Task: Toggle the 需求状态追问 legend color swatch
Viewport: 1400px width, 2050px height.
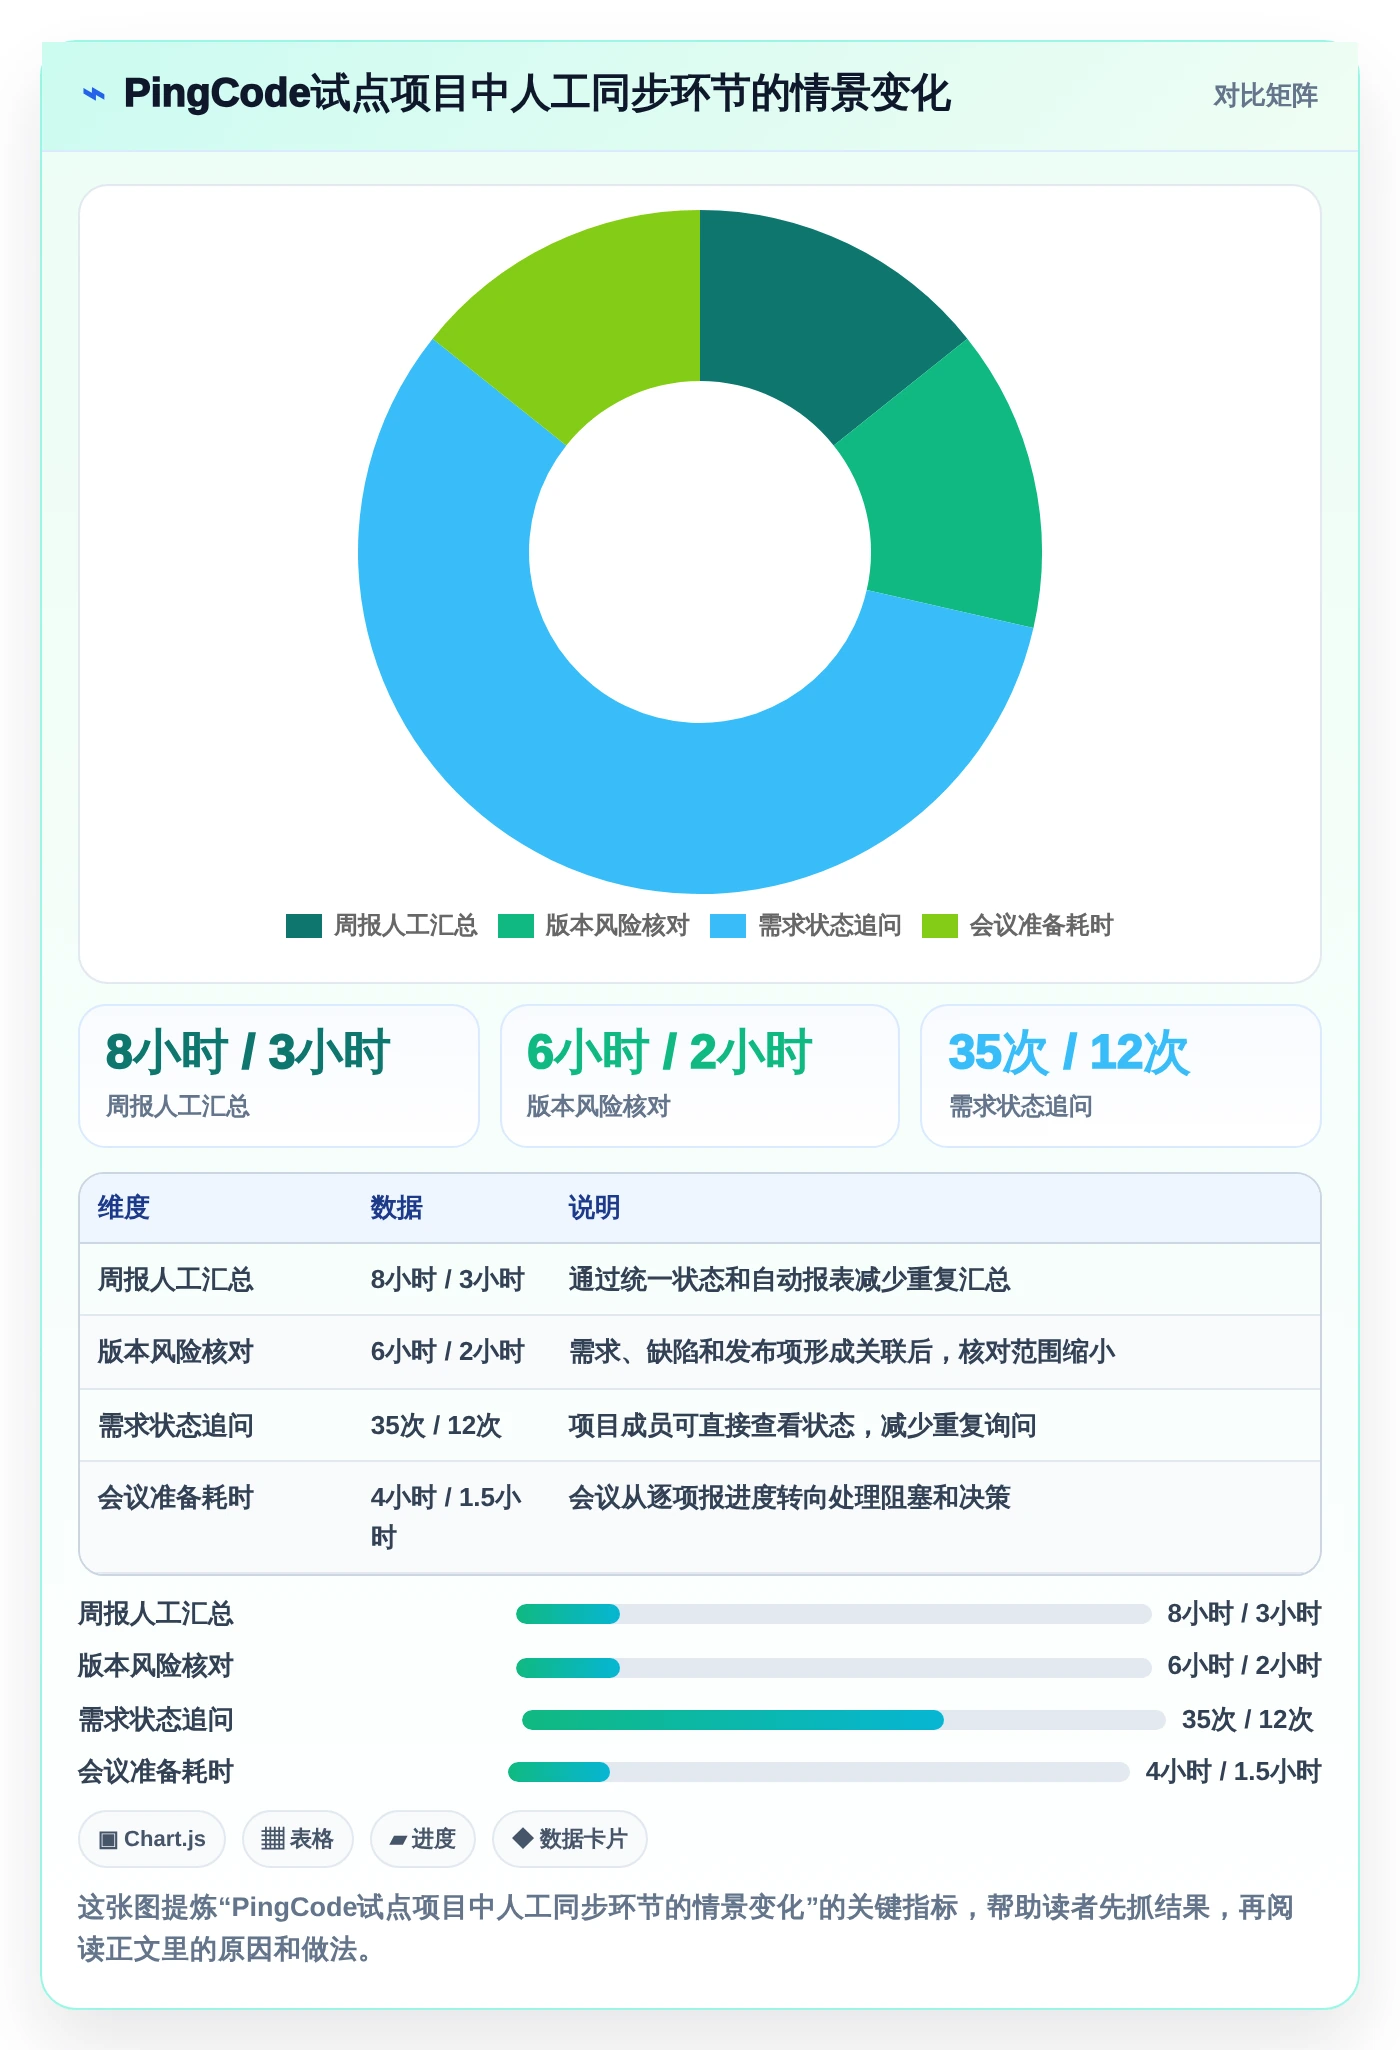Action: click(x=728, y=926)
